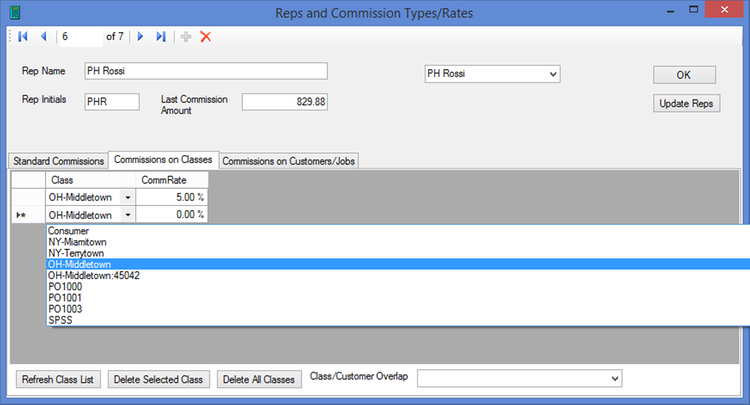The height and width of the screenshot is (405, 750).
Task: Select the new-row marker row header
Action: point(28,215)
